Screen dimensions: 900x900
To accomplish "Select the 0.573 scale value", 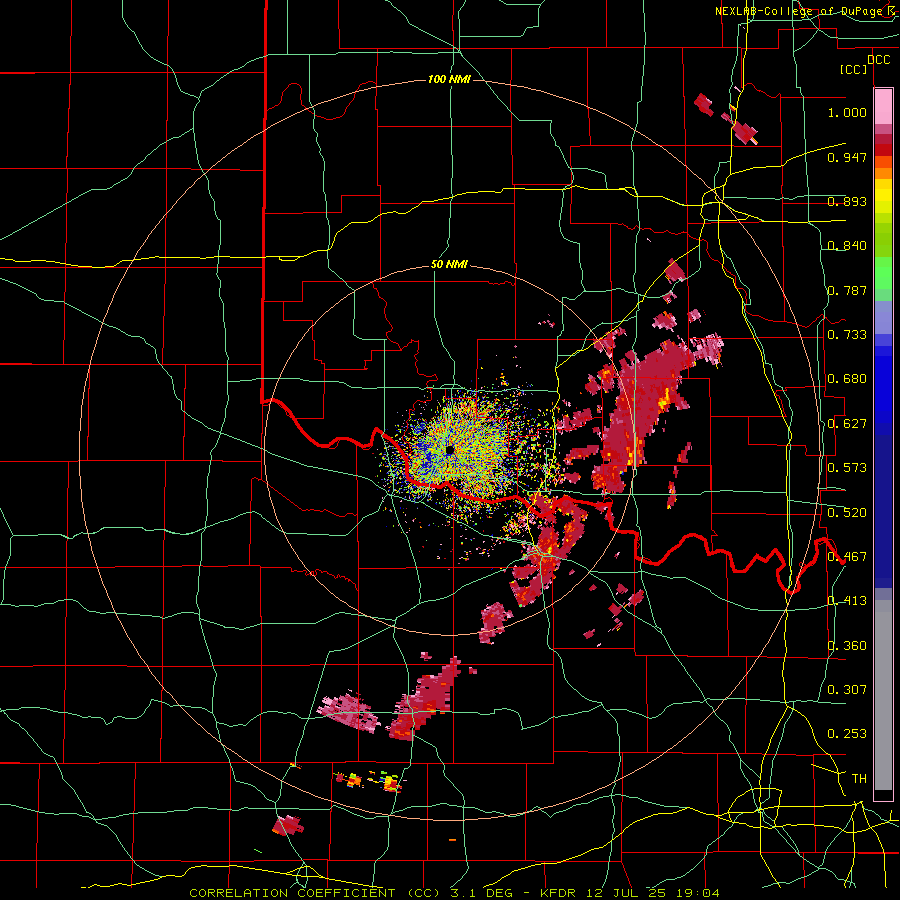I will (x=847, y=468).
